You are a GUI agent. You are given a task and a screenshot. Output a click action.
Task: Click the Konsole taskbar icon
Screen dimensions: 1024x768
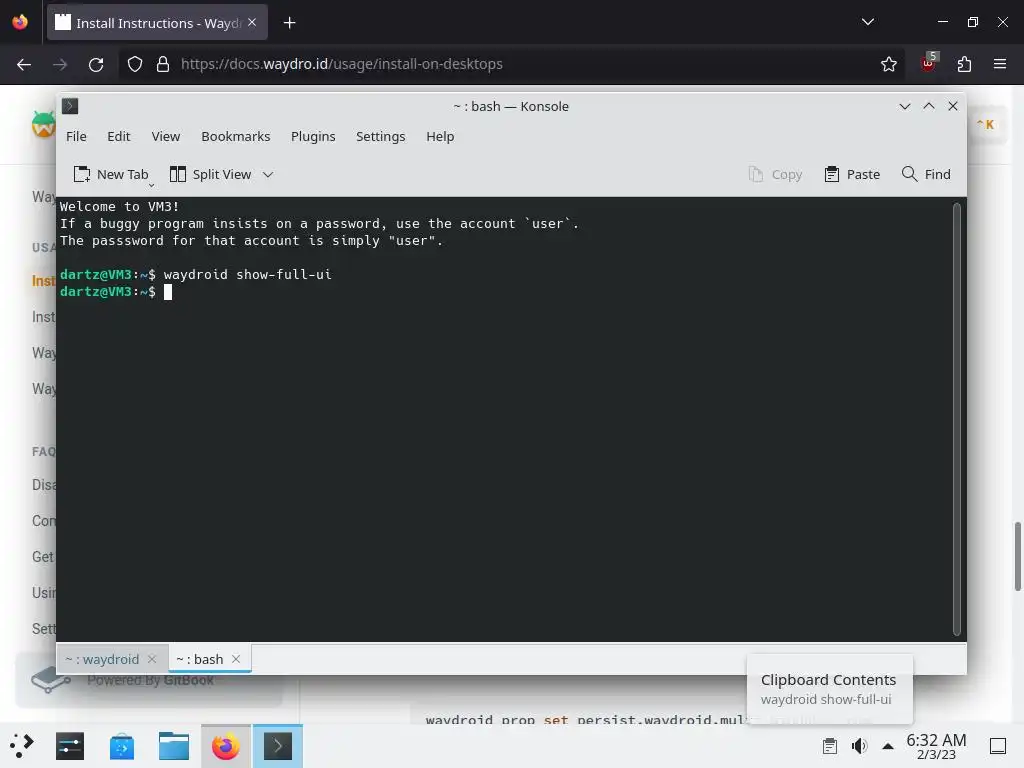click(278, 746)
